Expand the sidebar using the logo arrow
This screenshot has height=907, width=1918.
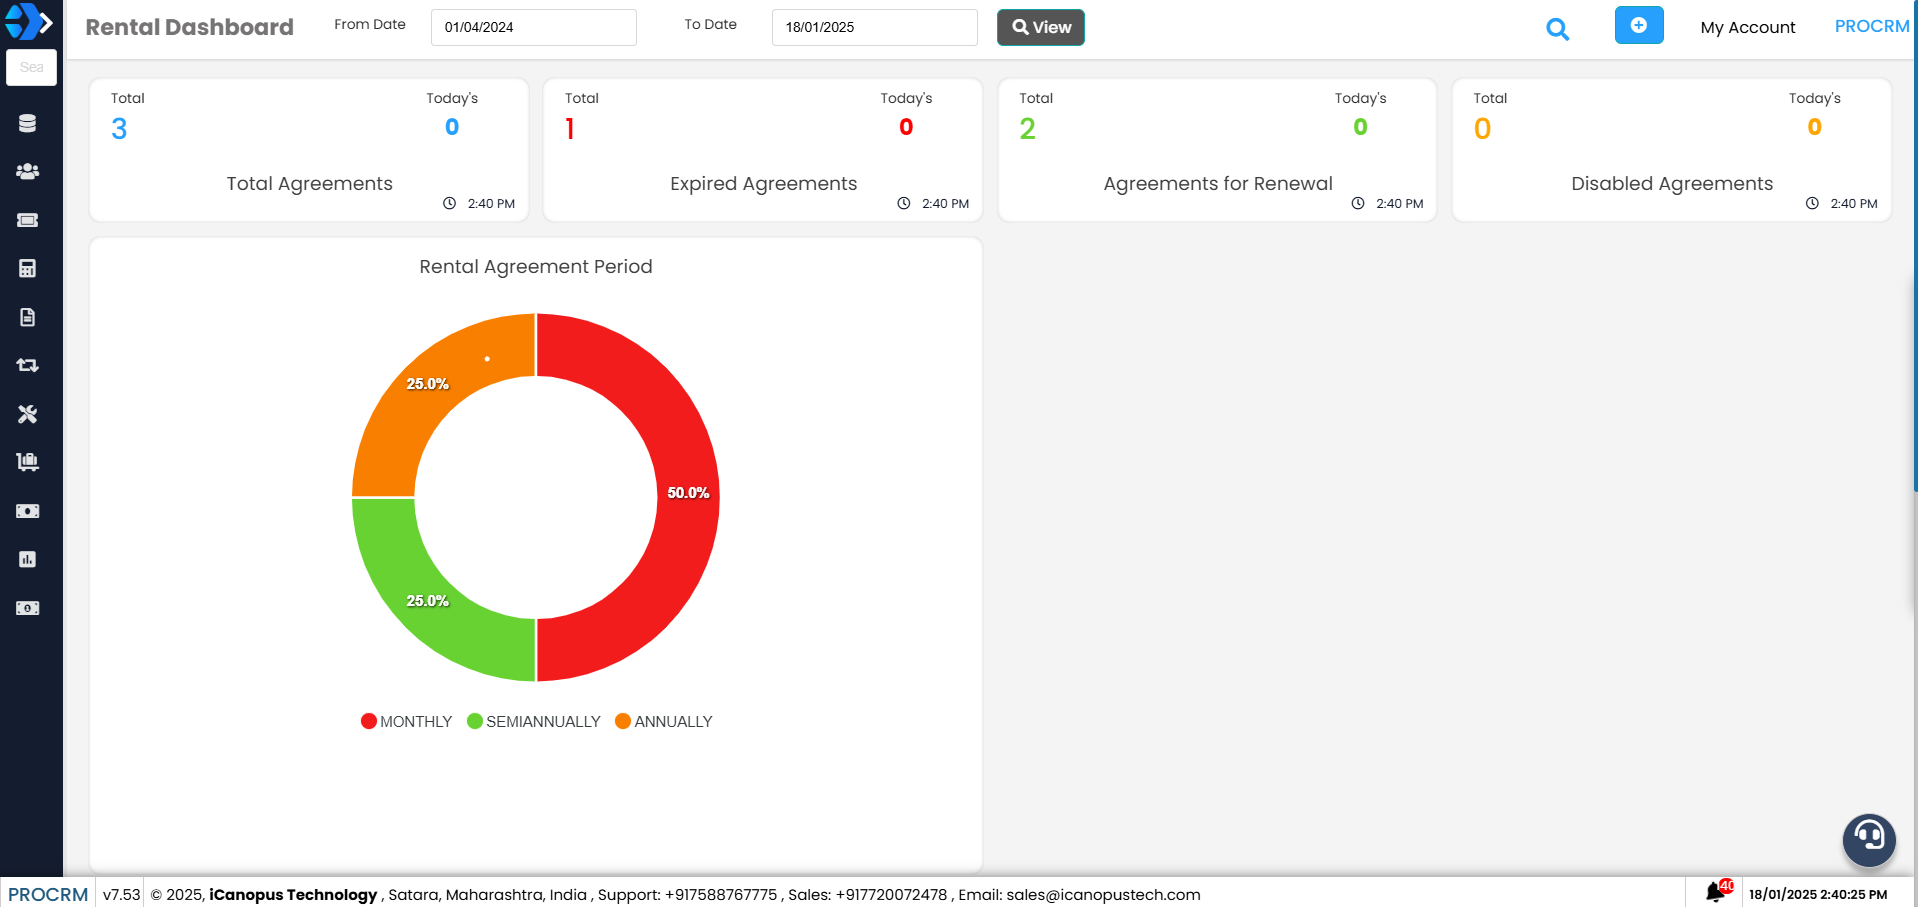(44, 21)
